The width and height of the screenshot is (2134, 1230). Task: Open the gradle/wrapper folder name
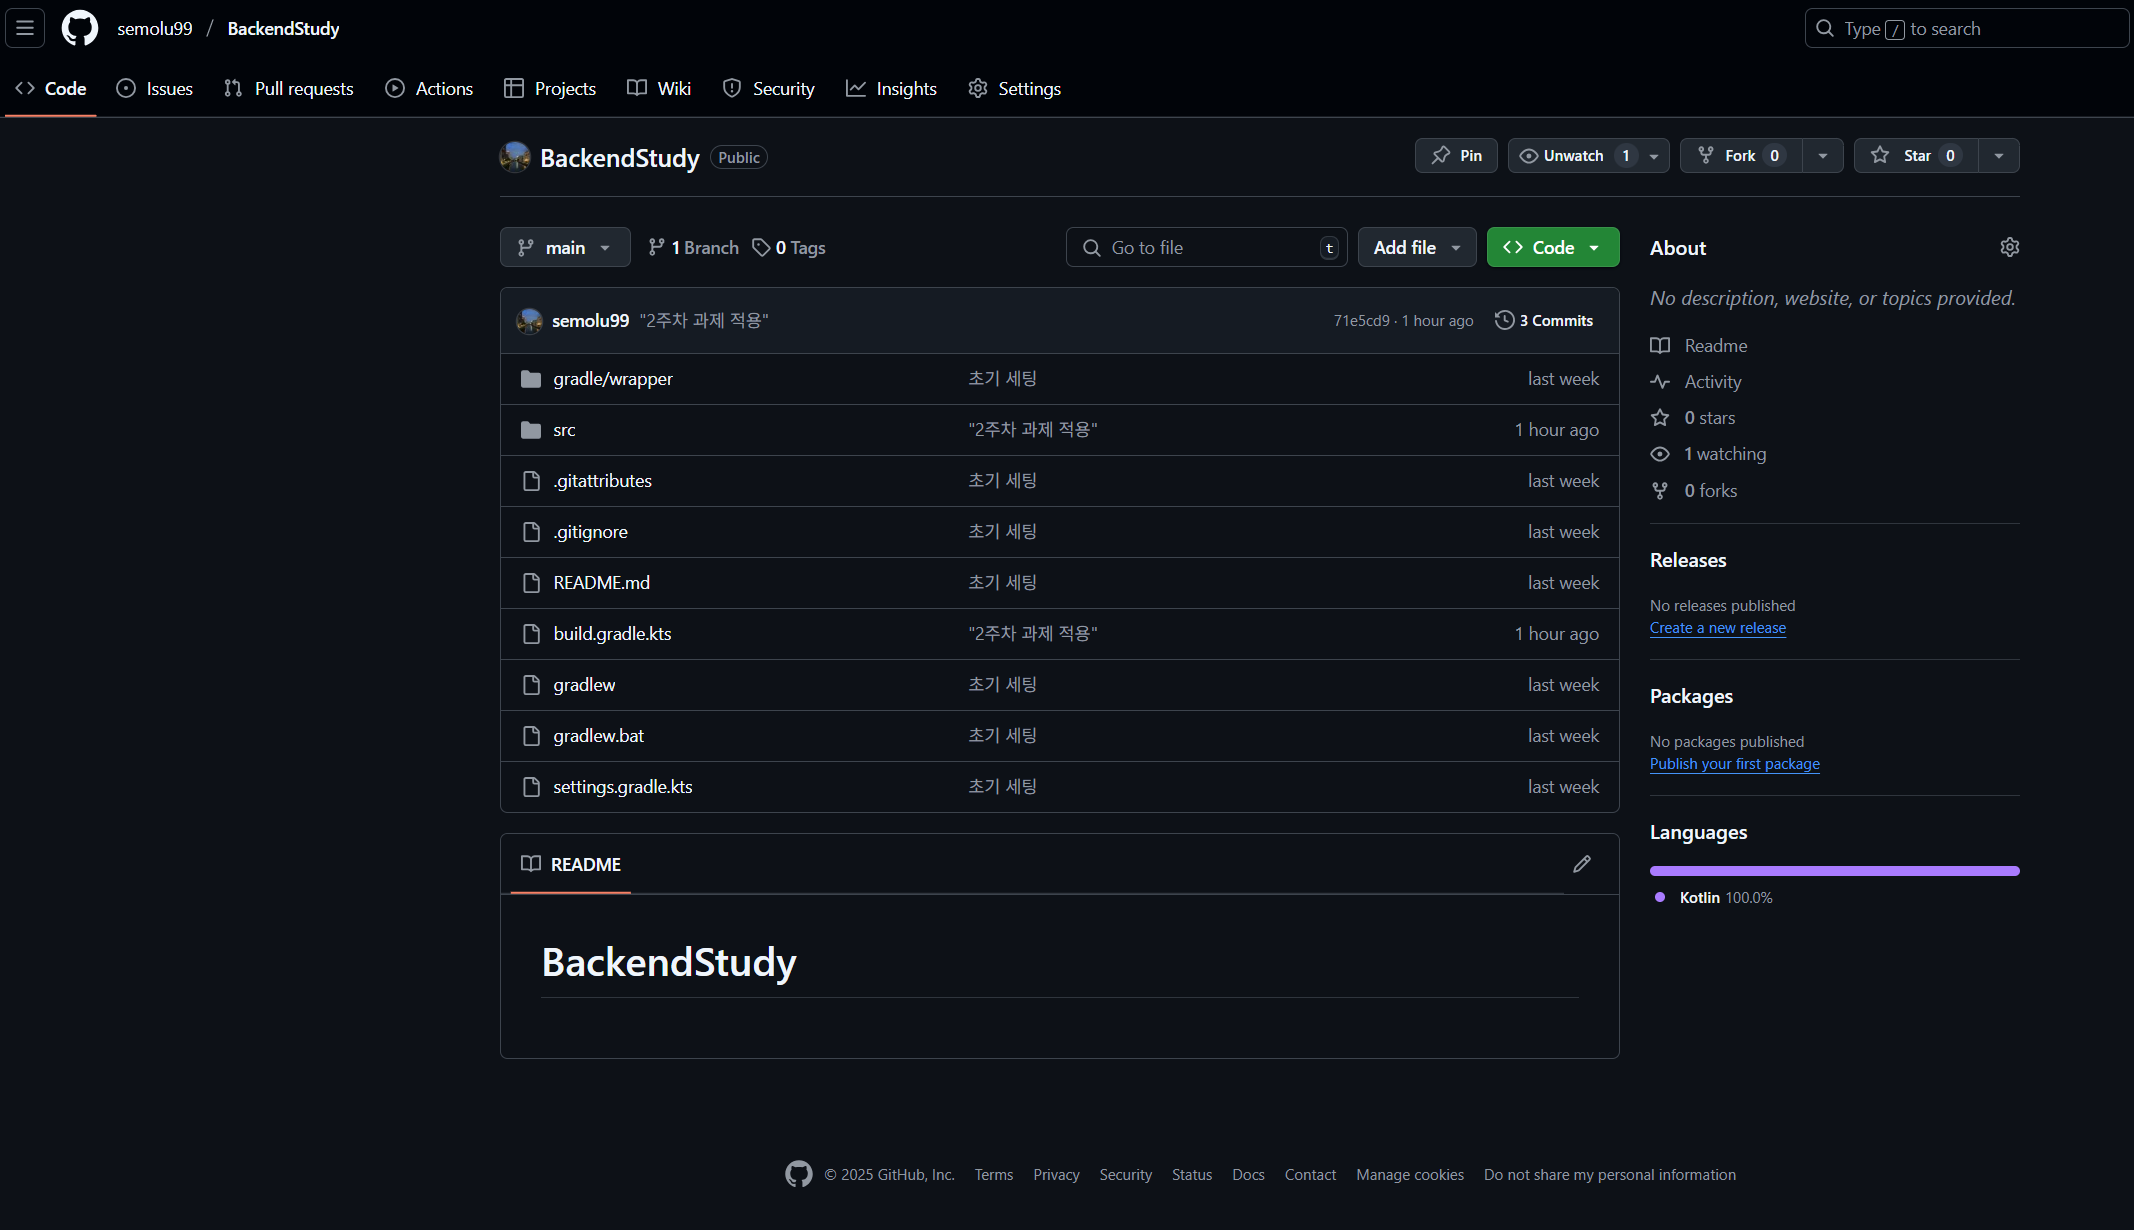pyautogui.click(x=613, y=379)
